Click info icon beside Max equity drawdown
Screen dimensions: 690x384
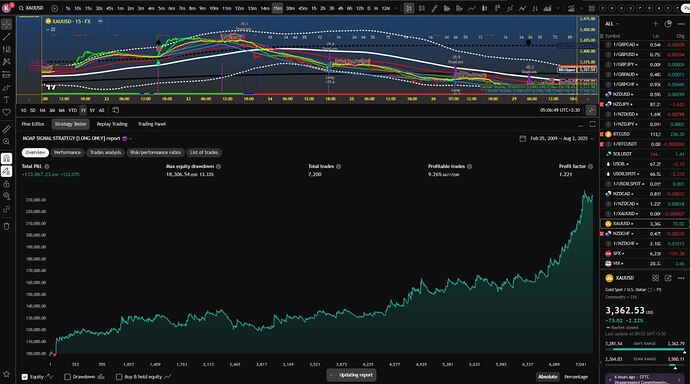coord(219,167)
